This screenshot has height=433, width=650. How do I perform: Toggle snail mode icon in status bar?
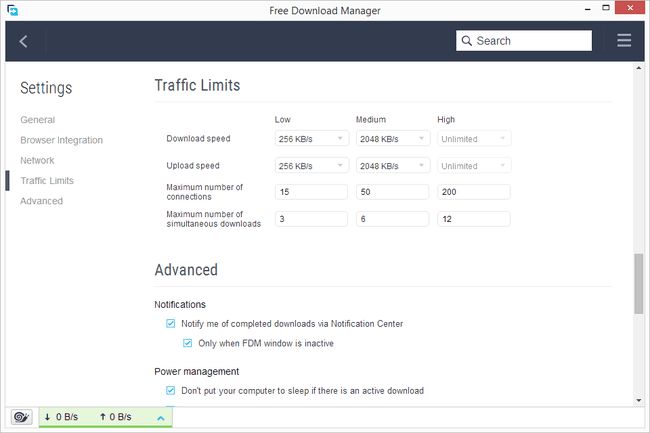click(x=22, y=417)
